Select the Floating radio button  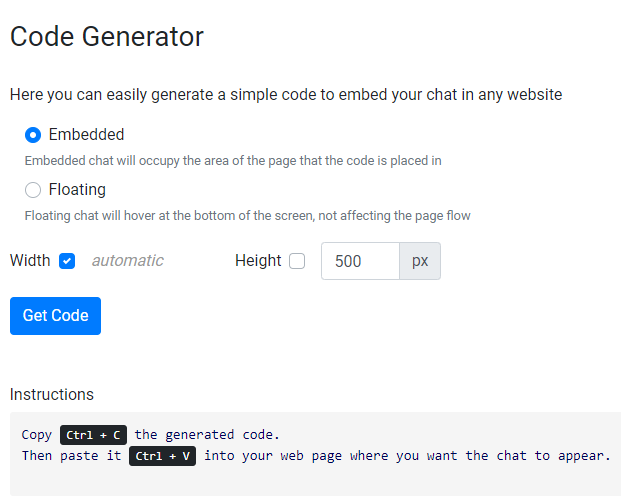pos(33,190)
